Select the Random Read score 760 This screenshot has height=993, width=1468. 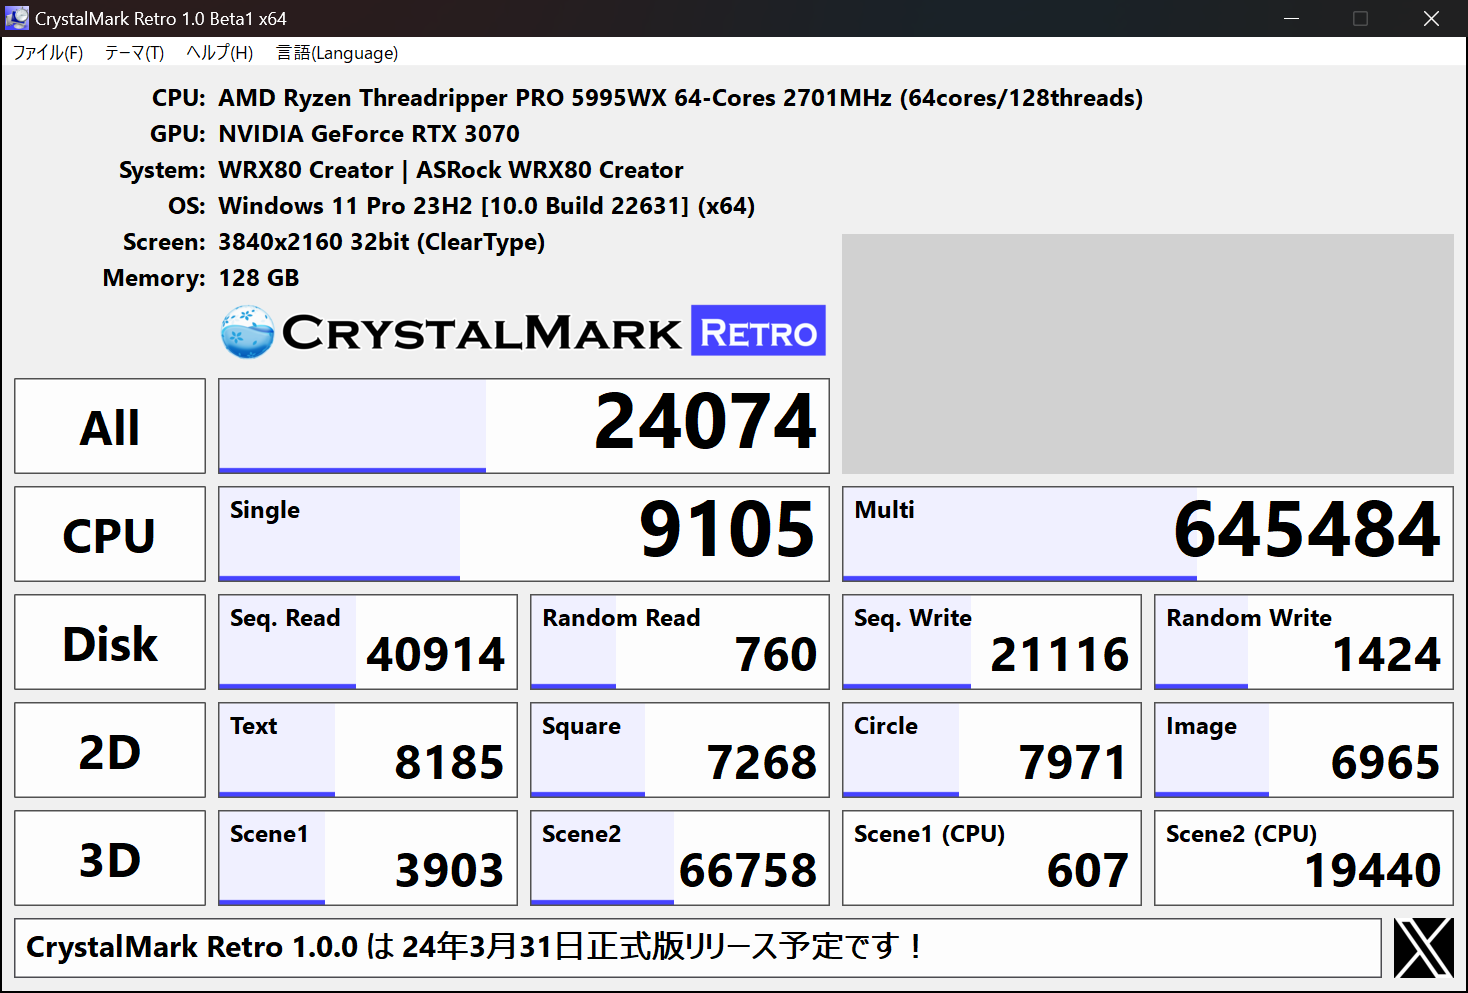coord(680,642)
